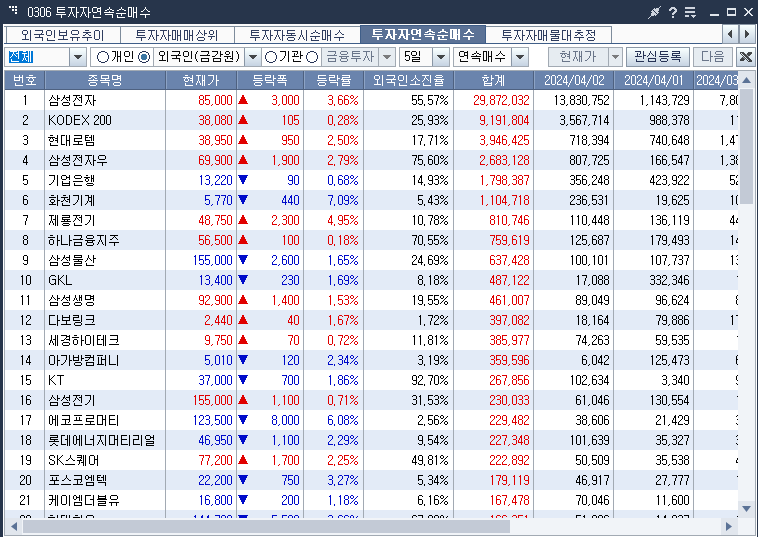Select the 제룡전기 stock name
The width and height of the screenshot is (758, 537).
point(72,220)
